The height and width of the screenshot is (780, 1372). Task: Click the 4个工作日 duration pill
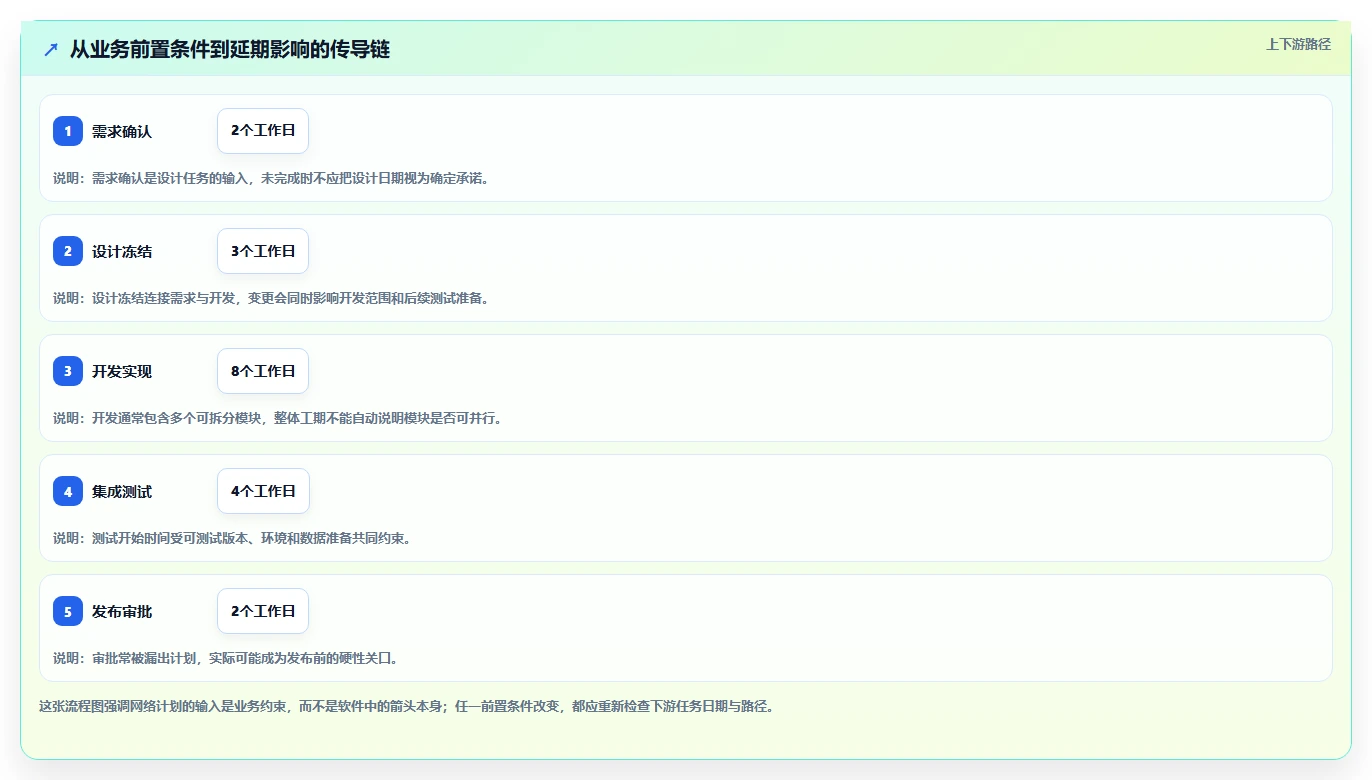tap(263, 491)
